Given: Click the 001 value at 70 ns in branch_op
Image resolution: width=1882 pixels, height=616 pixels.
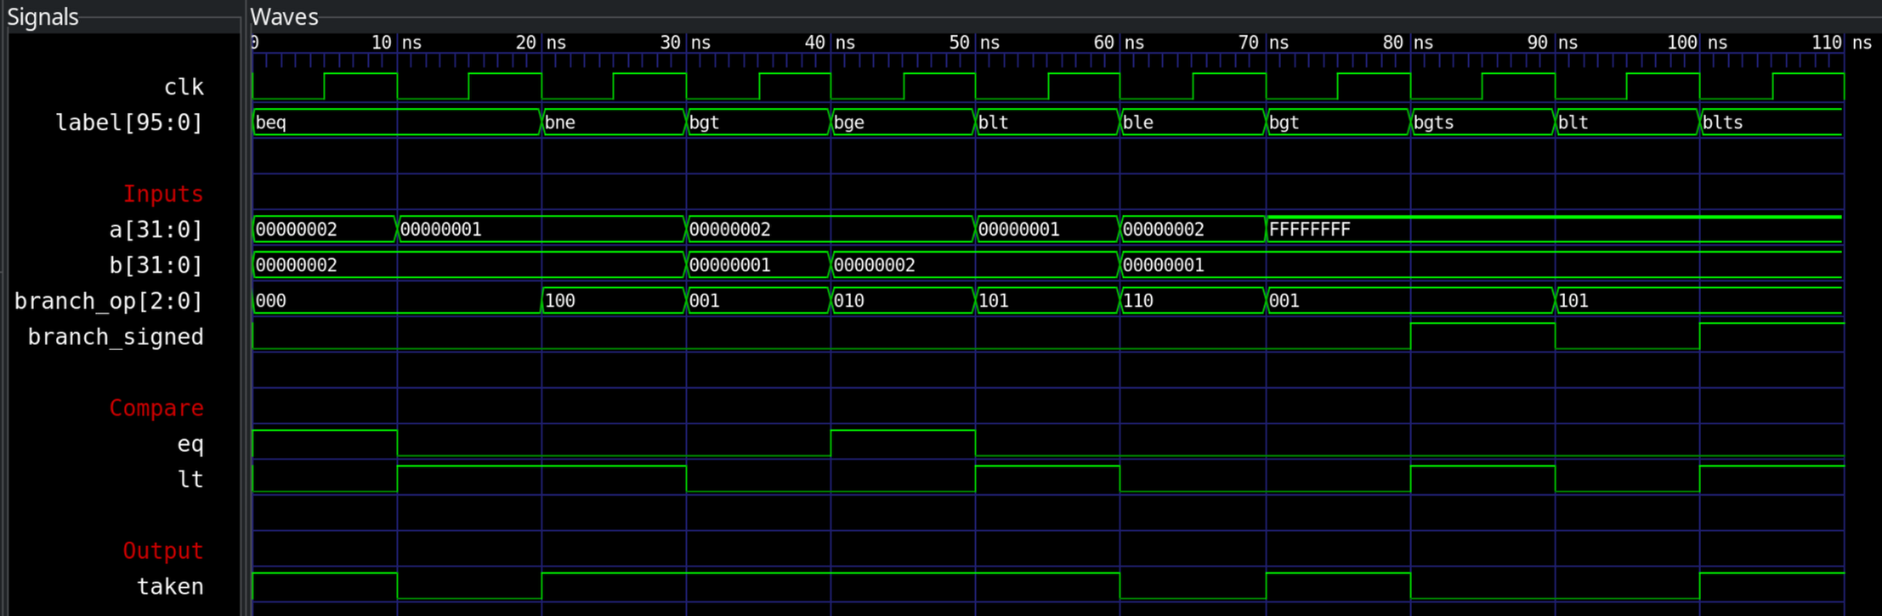Looking at the screenshot, I should click(1284, 300).
